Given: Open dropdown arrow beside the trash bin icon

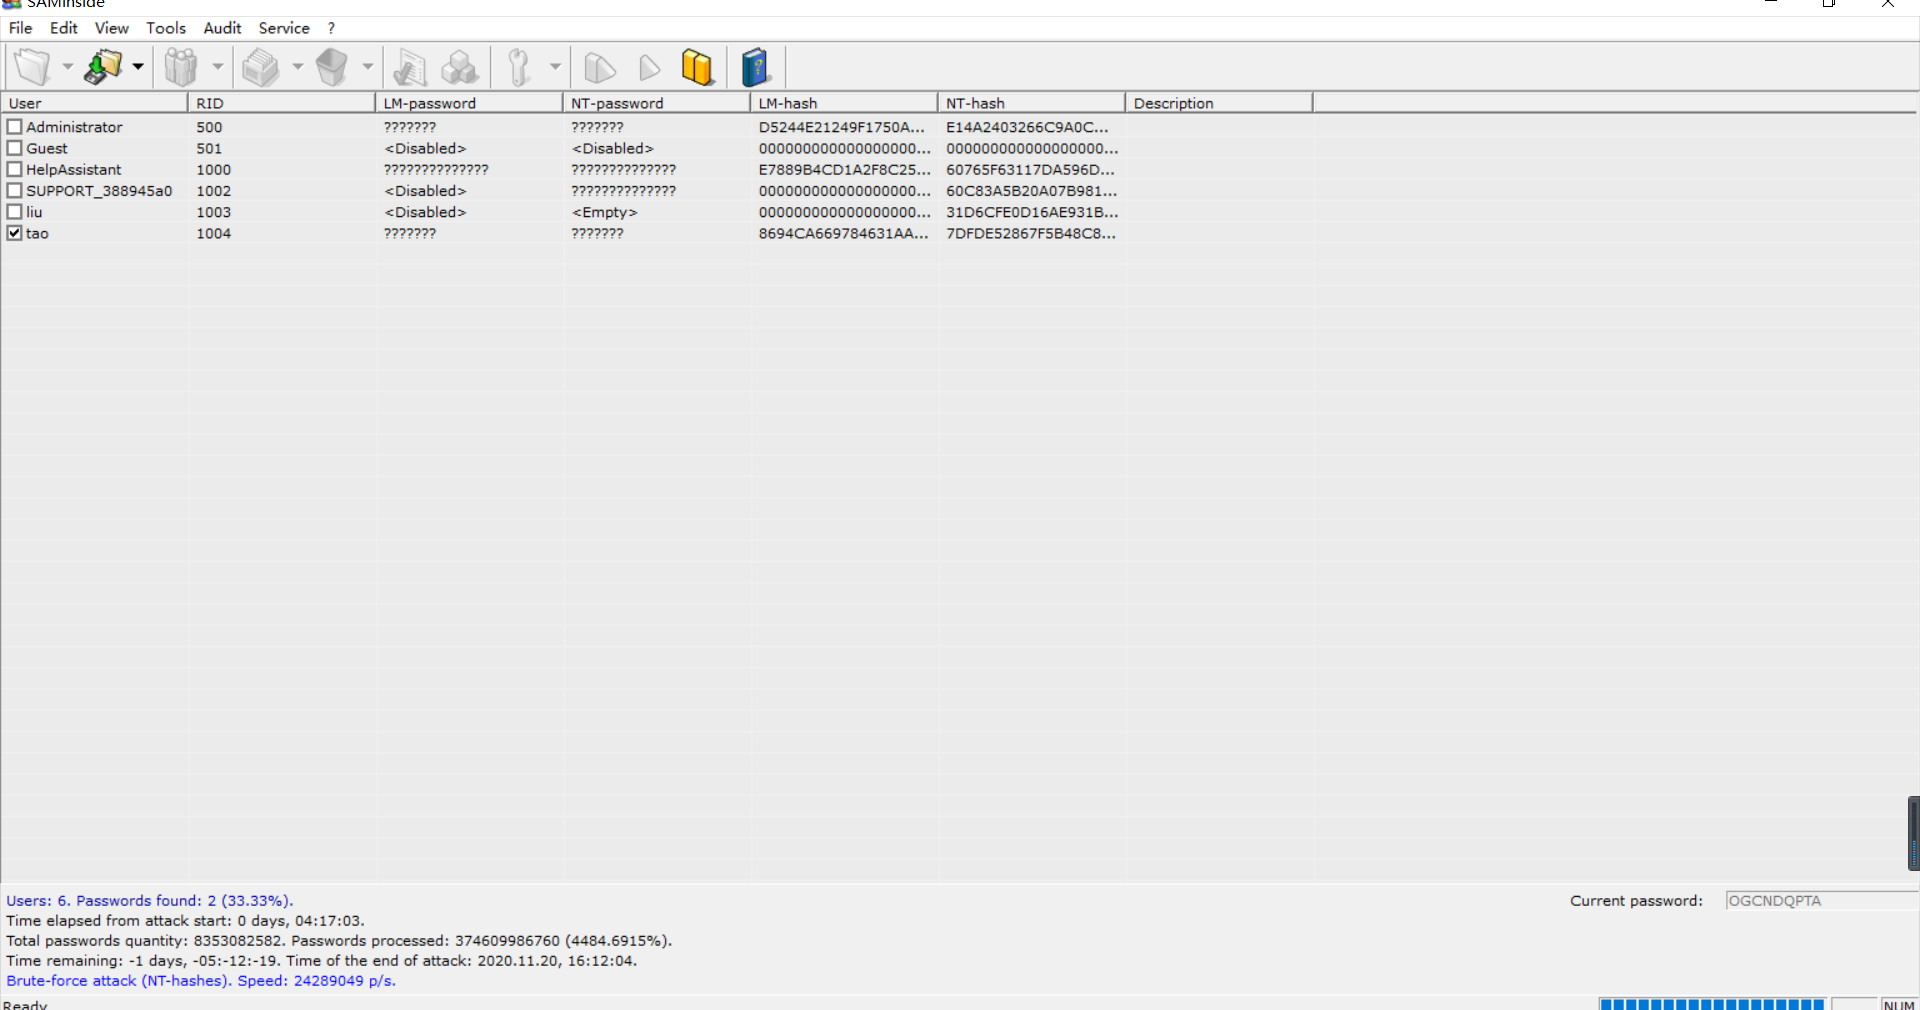Looking at the screenshot, I should tap(367, 67).
